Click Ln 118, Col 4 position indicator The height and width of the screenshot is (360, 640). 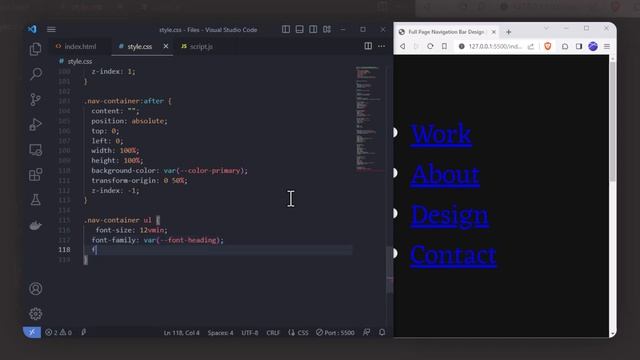182,333
